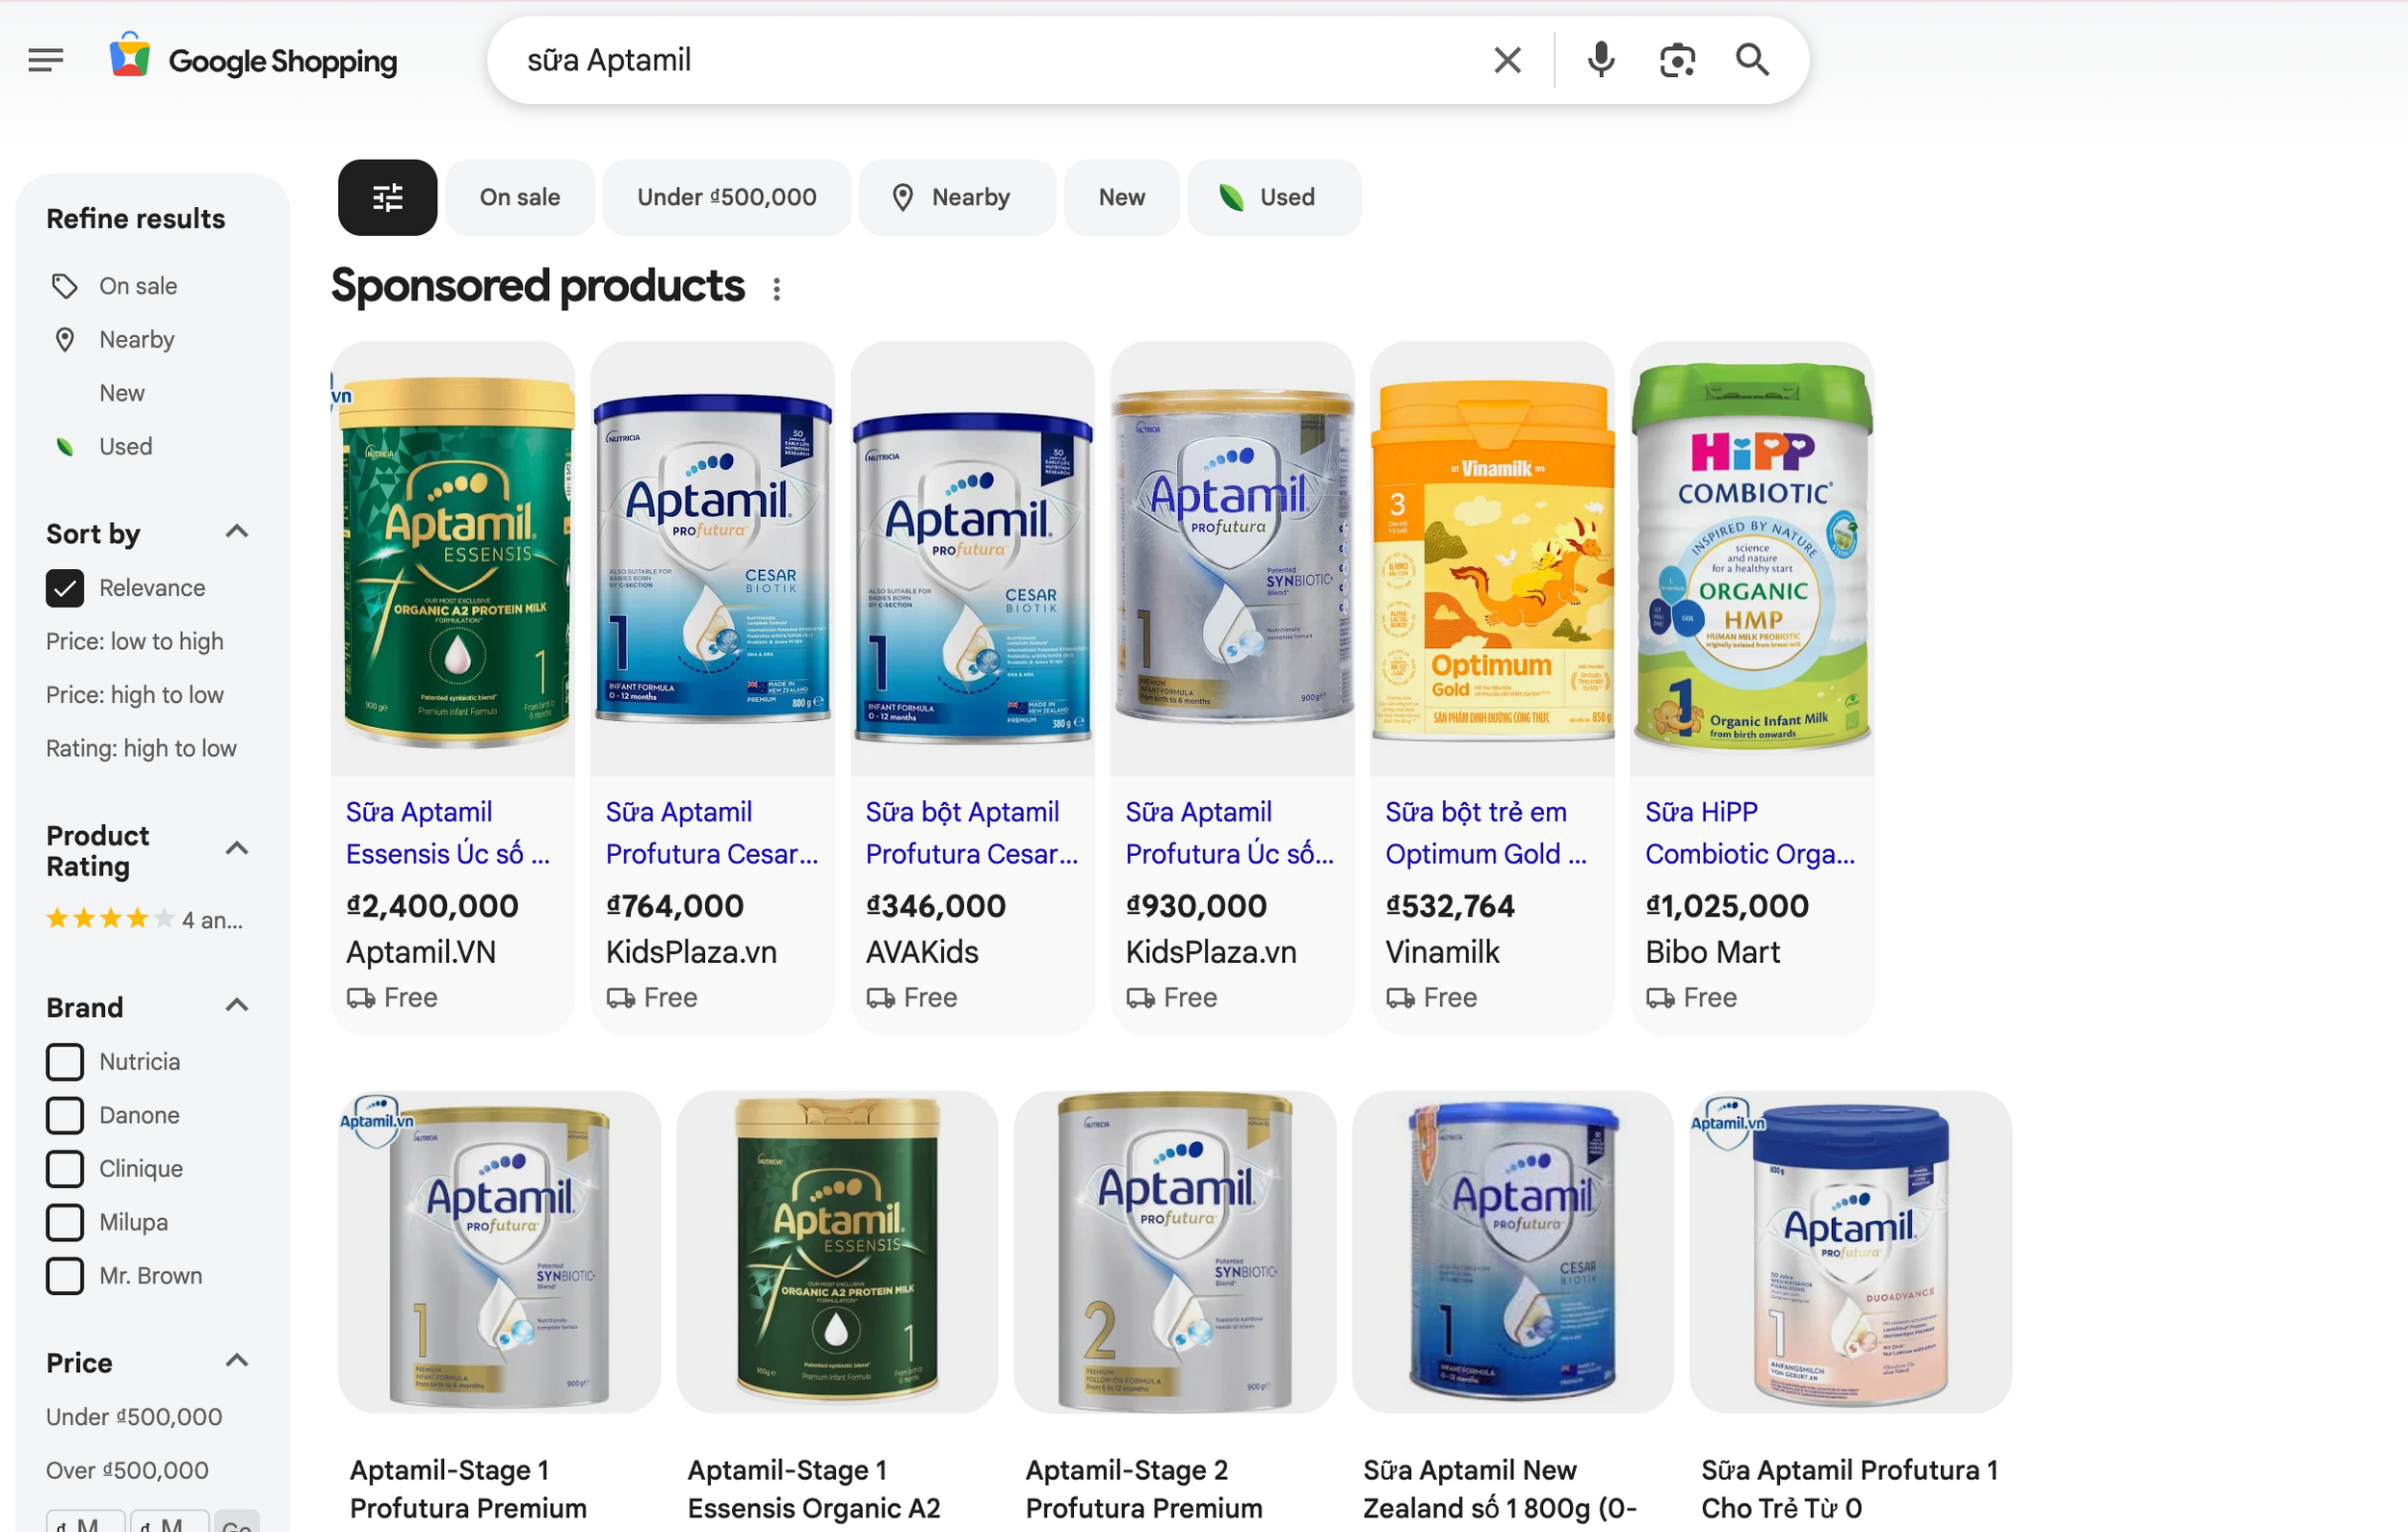Start voice search with microphone
Screen dimensions: 2408x1532
pyautogui.click(x=1600, y=60)
